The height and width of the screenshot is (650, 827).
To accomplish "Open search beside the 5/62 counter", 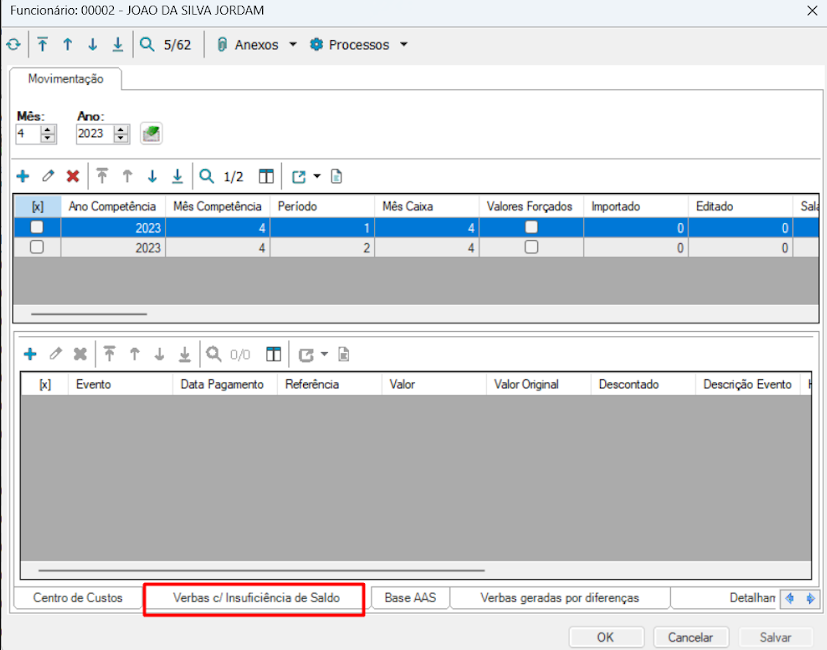I will pos(147,45).
